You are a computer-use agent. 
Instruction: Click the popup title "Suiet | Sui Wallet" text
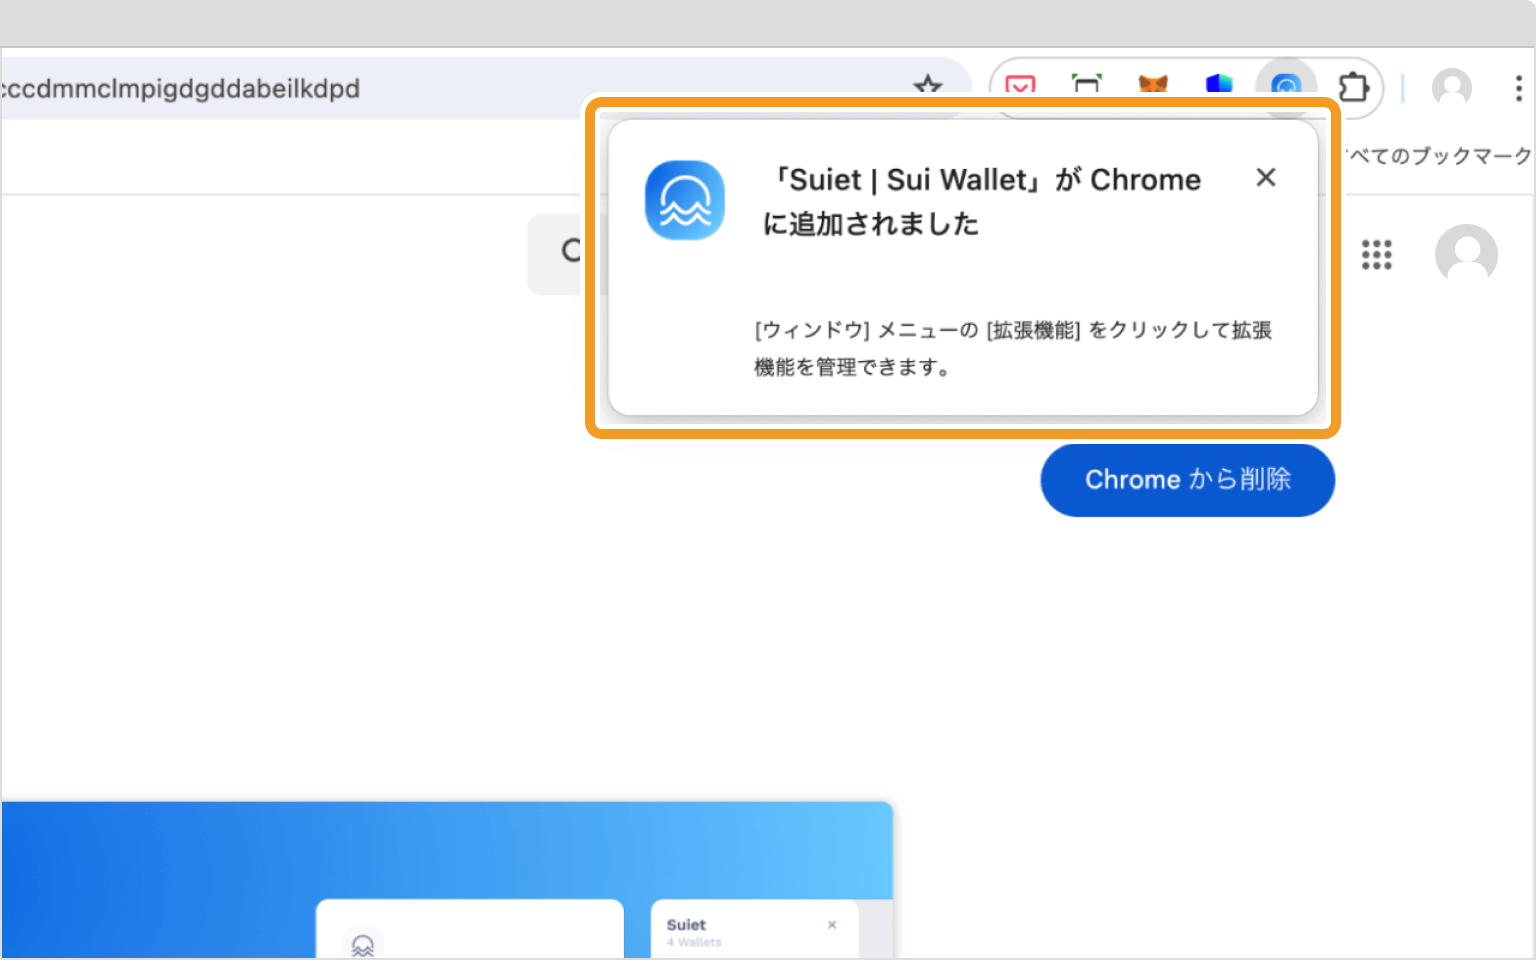(908, 180)
